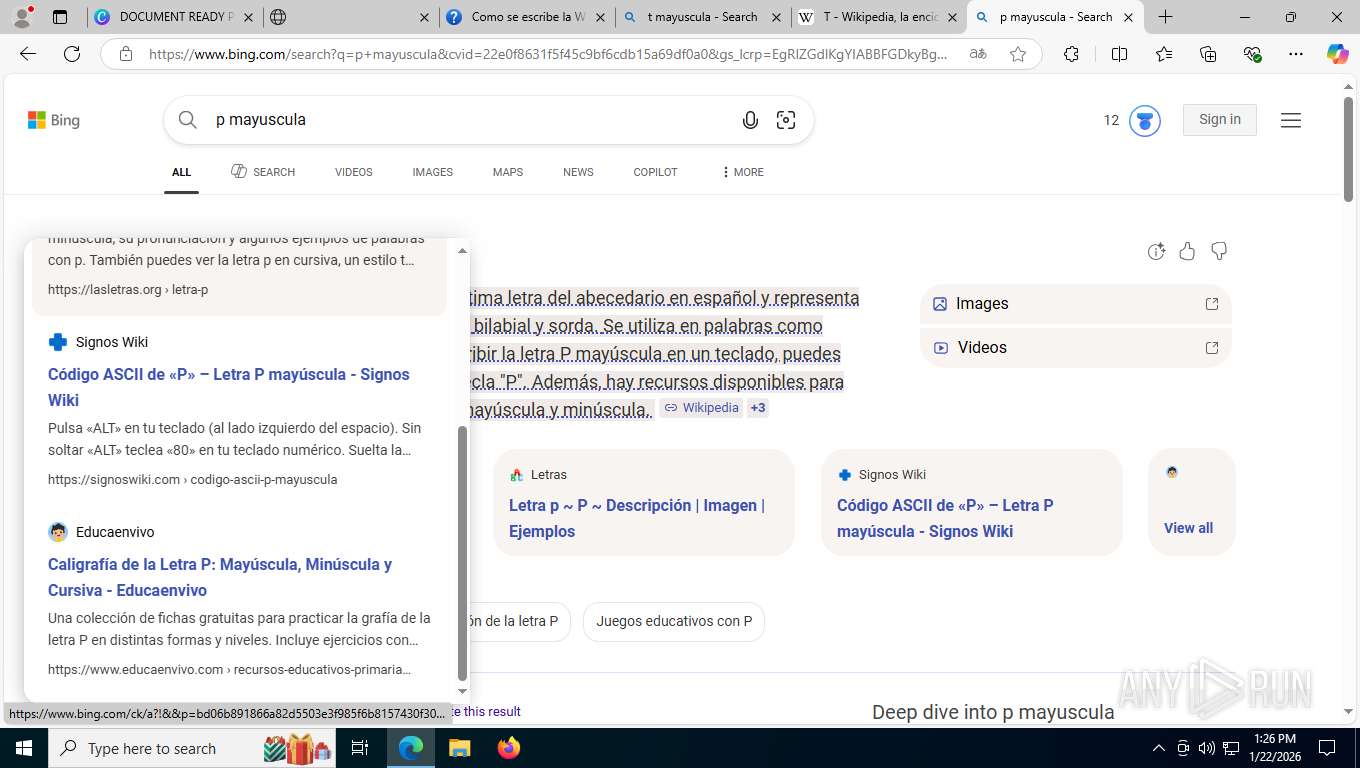The height and width of the screenshot is (768, 1360).
Task: Switch to the COPILOT tab
Action: (x=655, y=172)
